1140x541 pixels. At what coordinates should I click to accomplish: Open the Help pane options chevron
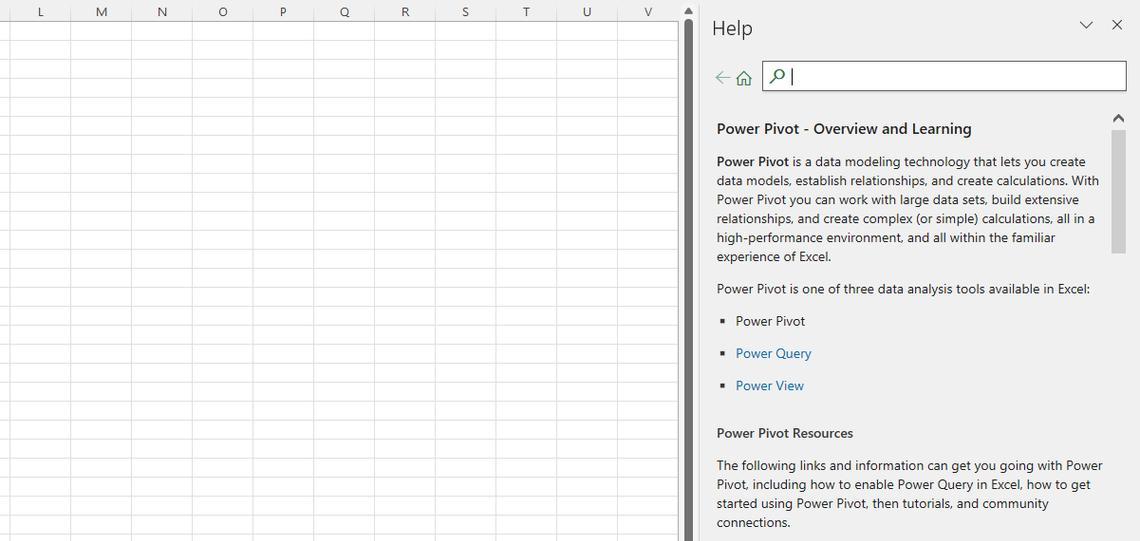click(x=1086, y=25)
